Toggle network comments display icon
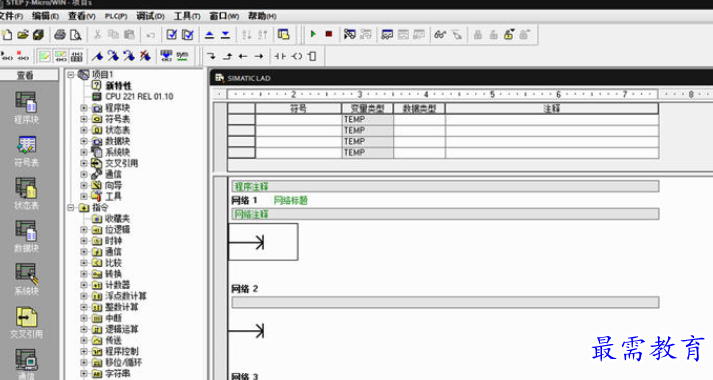 pos(60,56)
